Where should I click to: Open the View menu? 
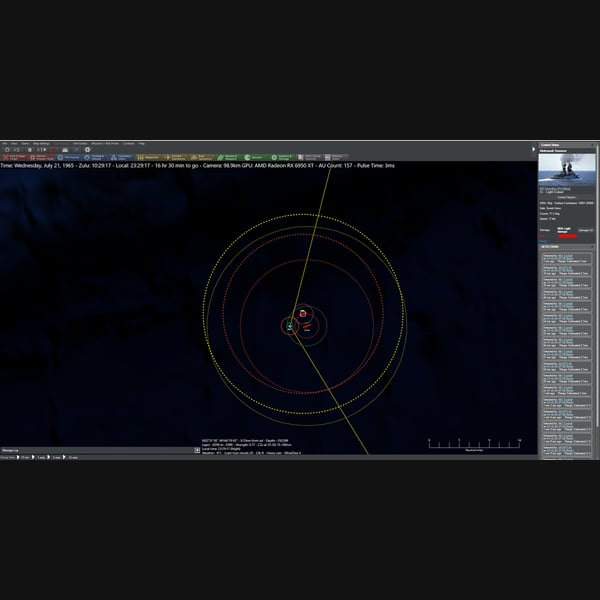[14, 143]
